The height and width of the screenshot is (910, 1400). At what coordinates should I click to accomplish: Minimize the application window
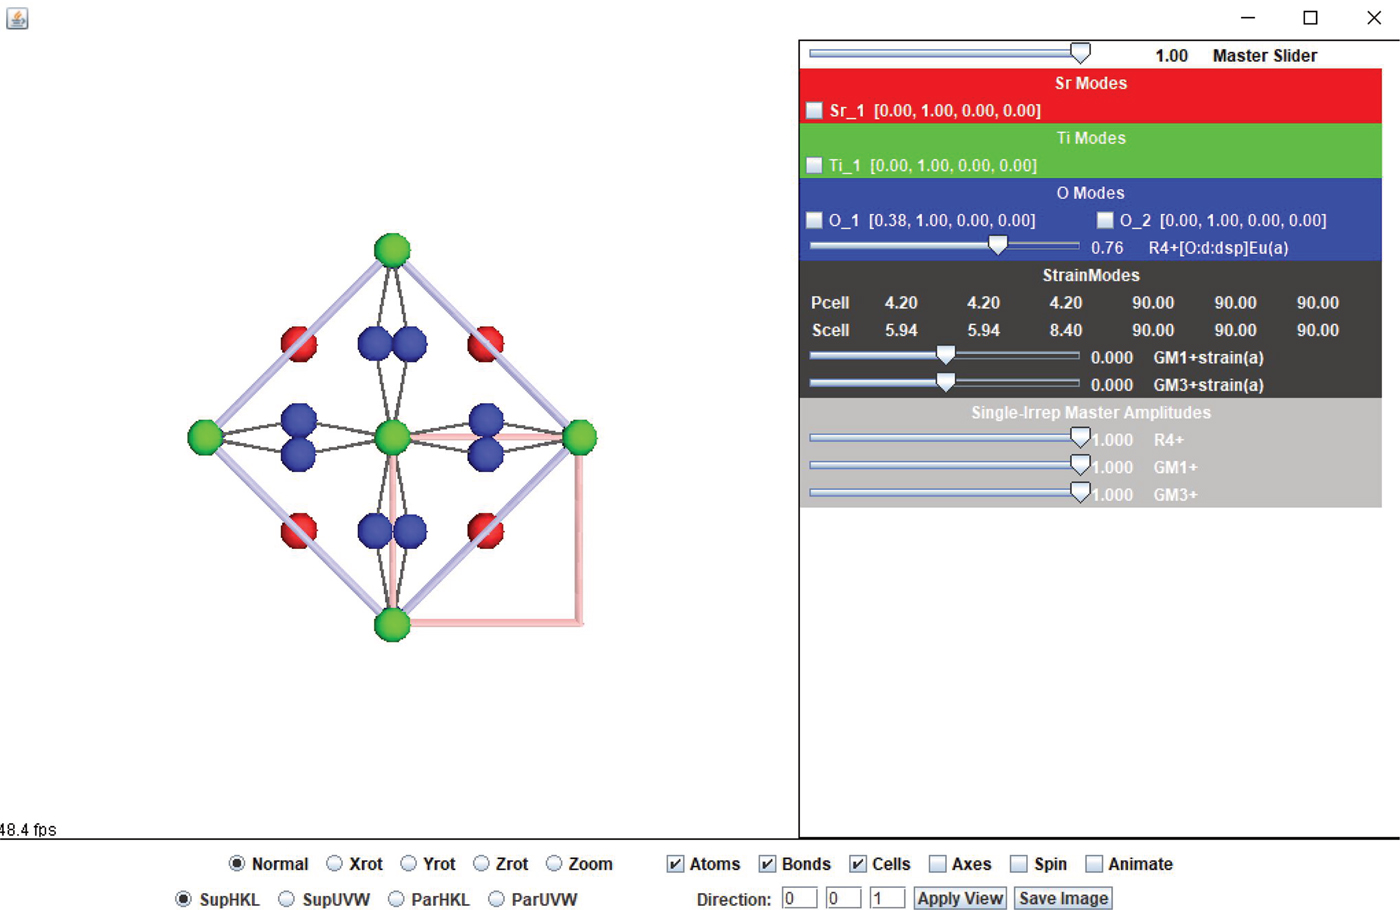1247,18
